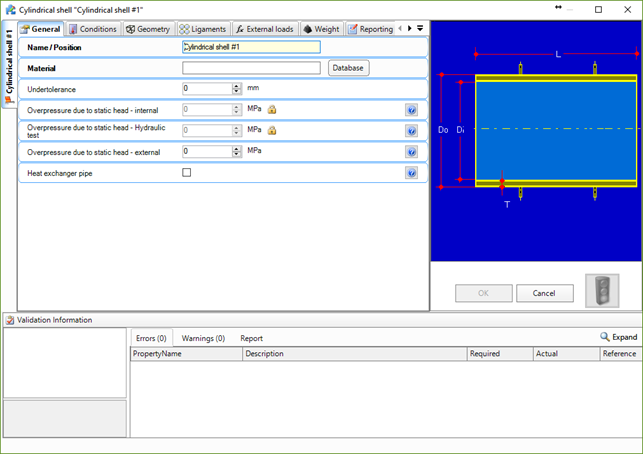Switch to the Geometry tab
Image resolution: width=643 pixels, height=454 pixels.
148,29
